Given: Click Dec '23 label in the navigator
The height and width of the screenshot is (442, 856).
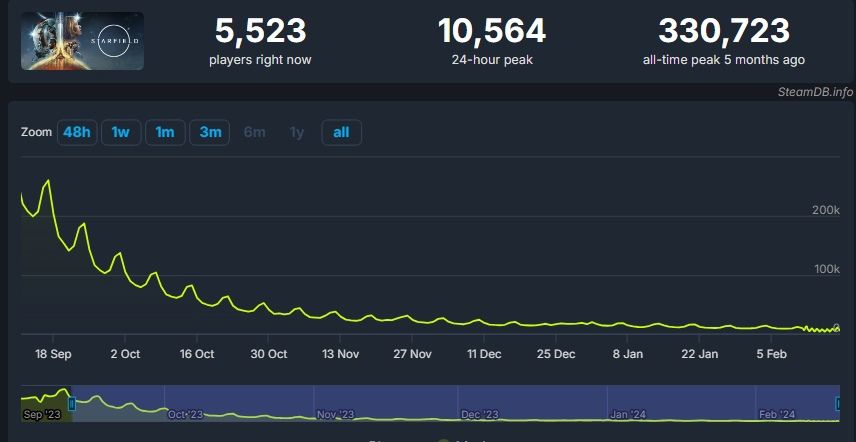Looking at the screenshot, I should (x=479, y=415).
